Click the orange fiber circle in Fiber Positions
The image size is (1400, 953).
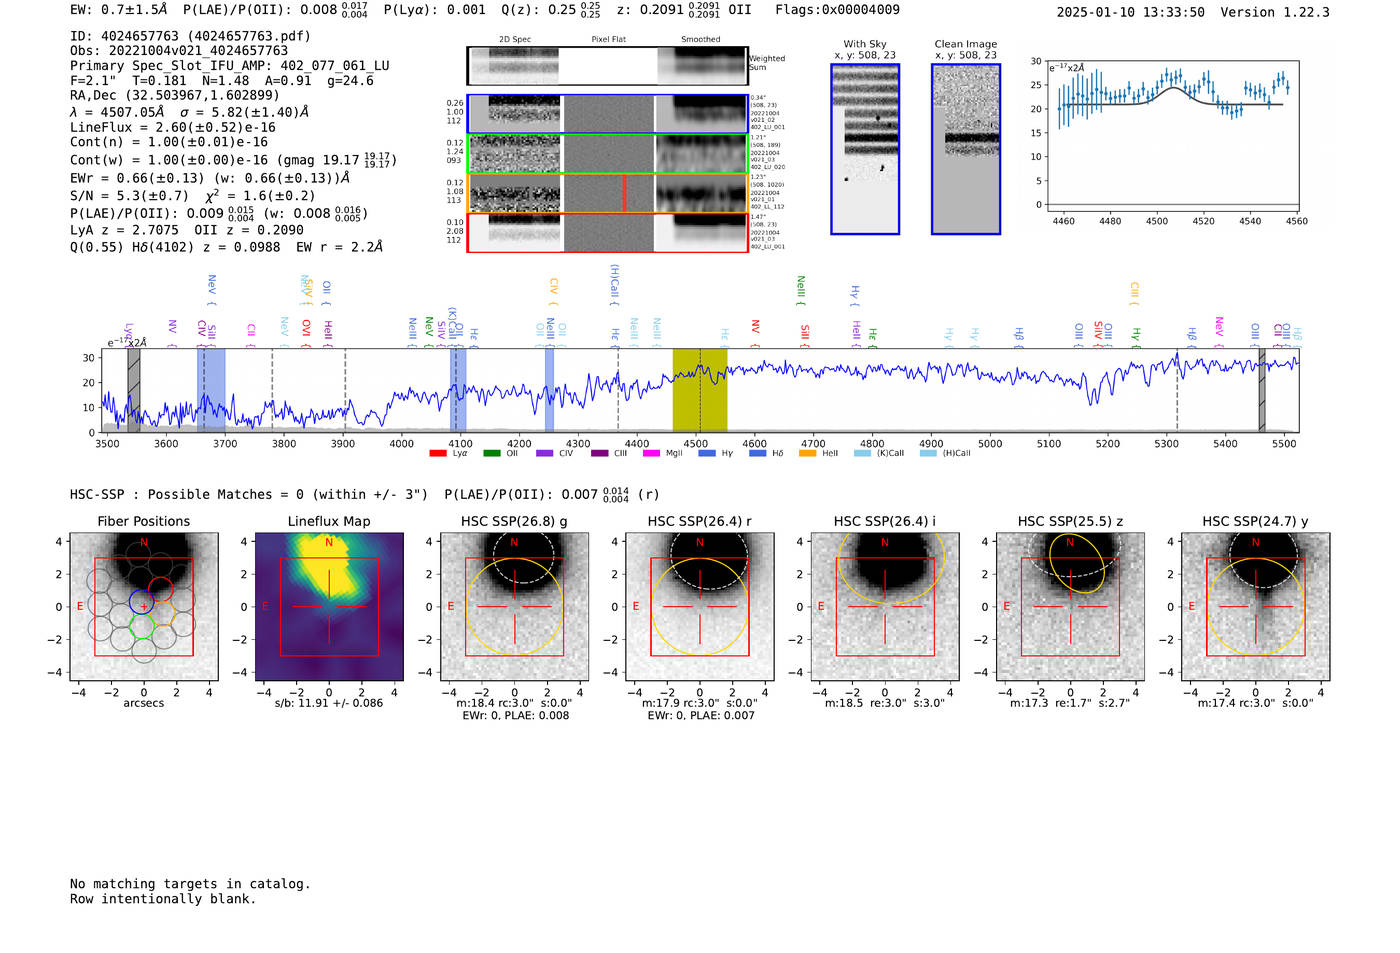[x=163, y=613]
